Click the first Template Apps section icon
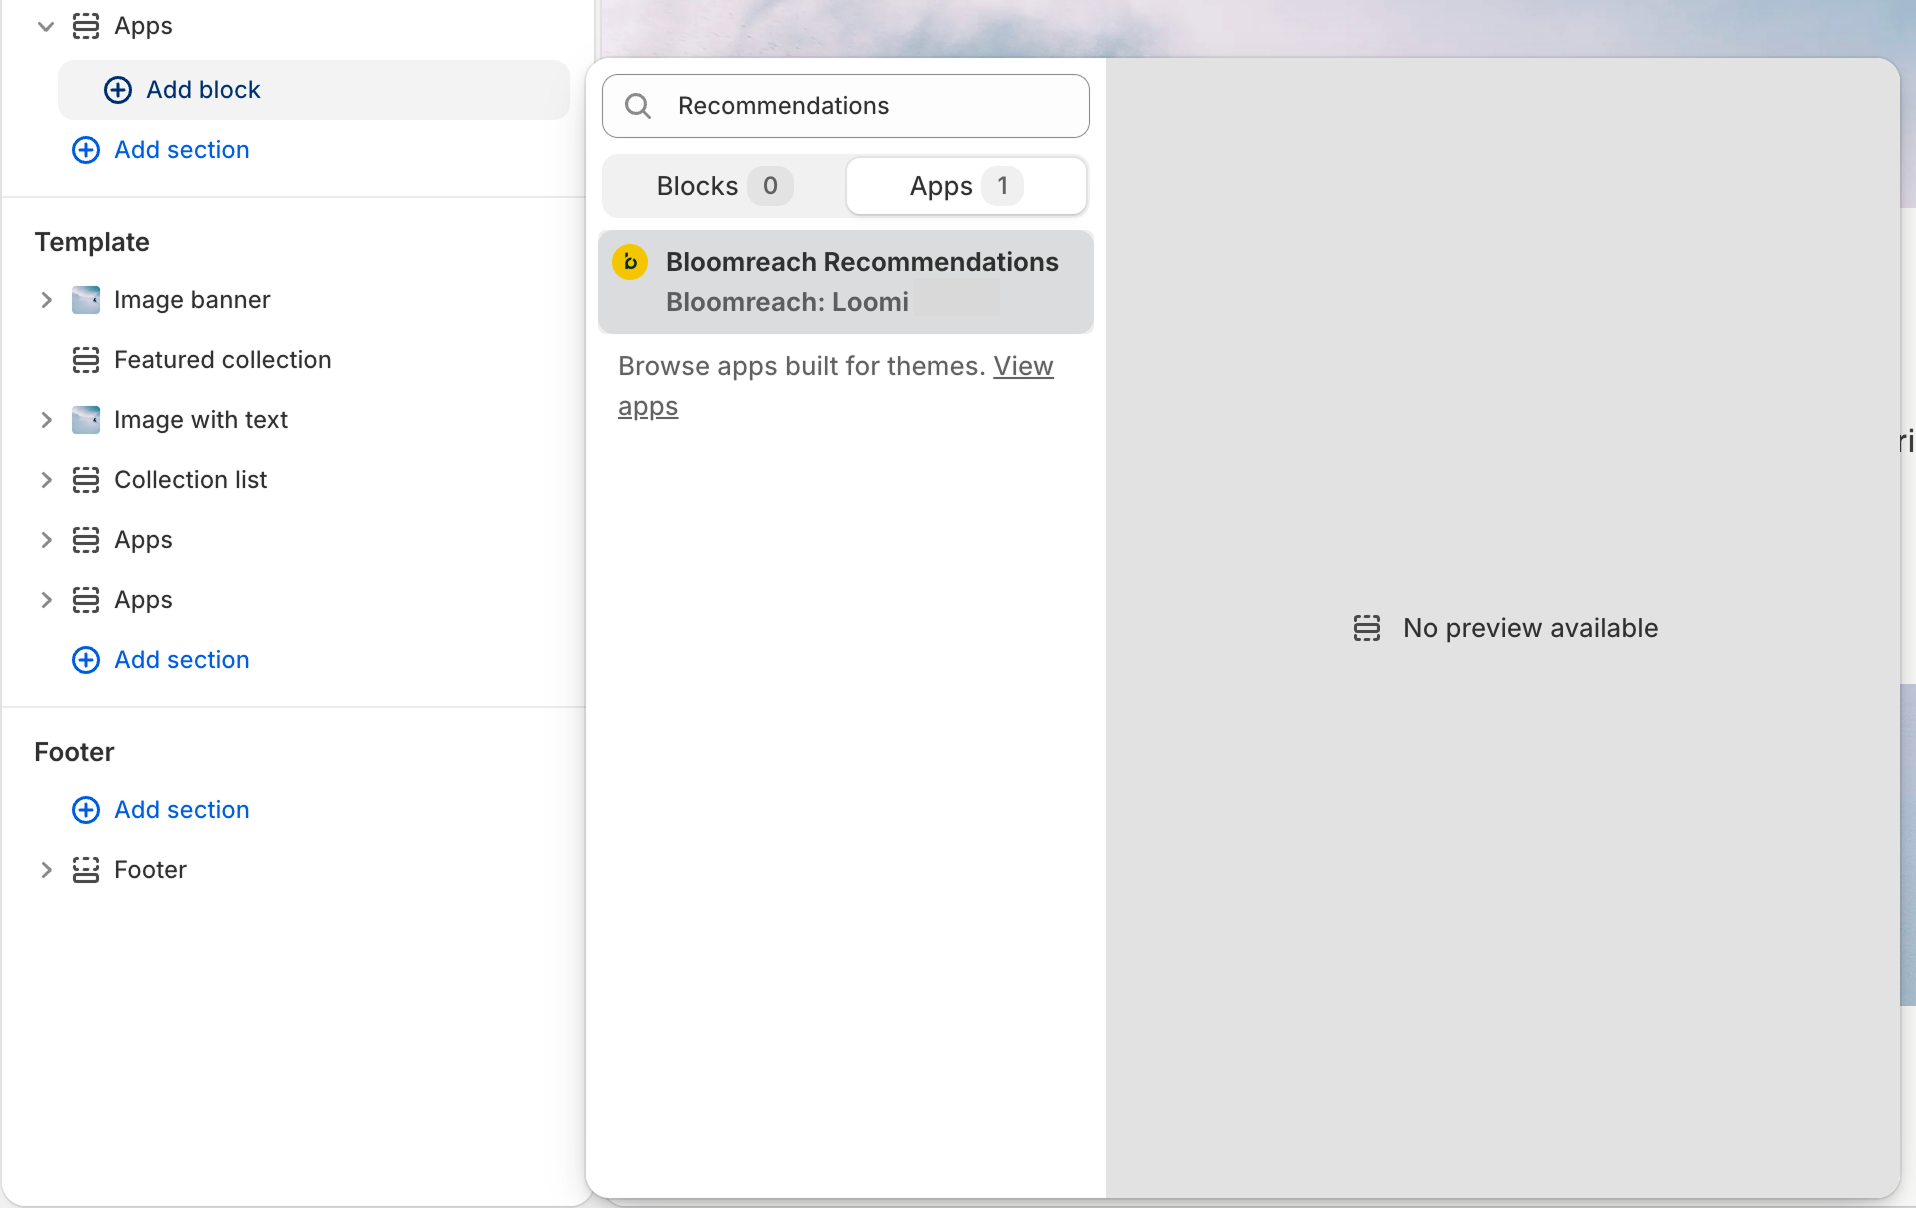Viewport: 1916px width, 1208px height. point(86,540)
